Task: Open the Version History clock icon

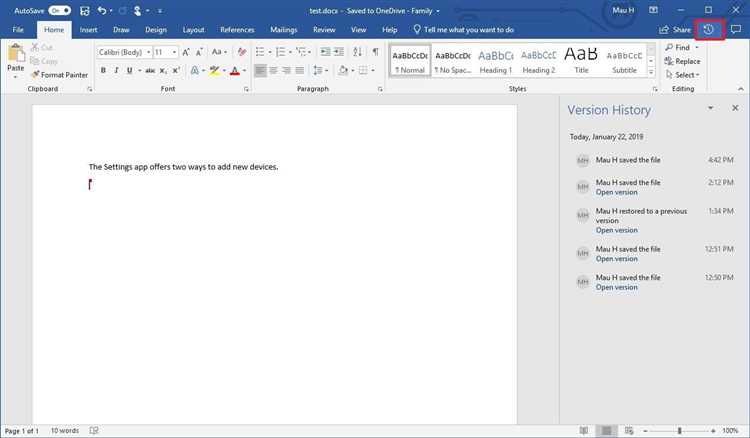Action: click(709, 30)
